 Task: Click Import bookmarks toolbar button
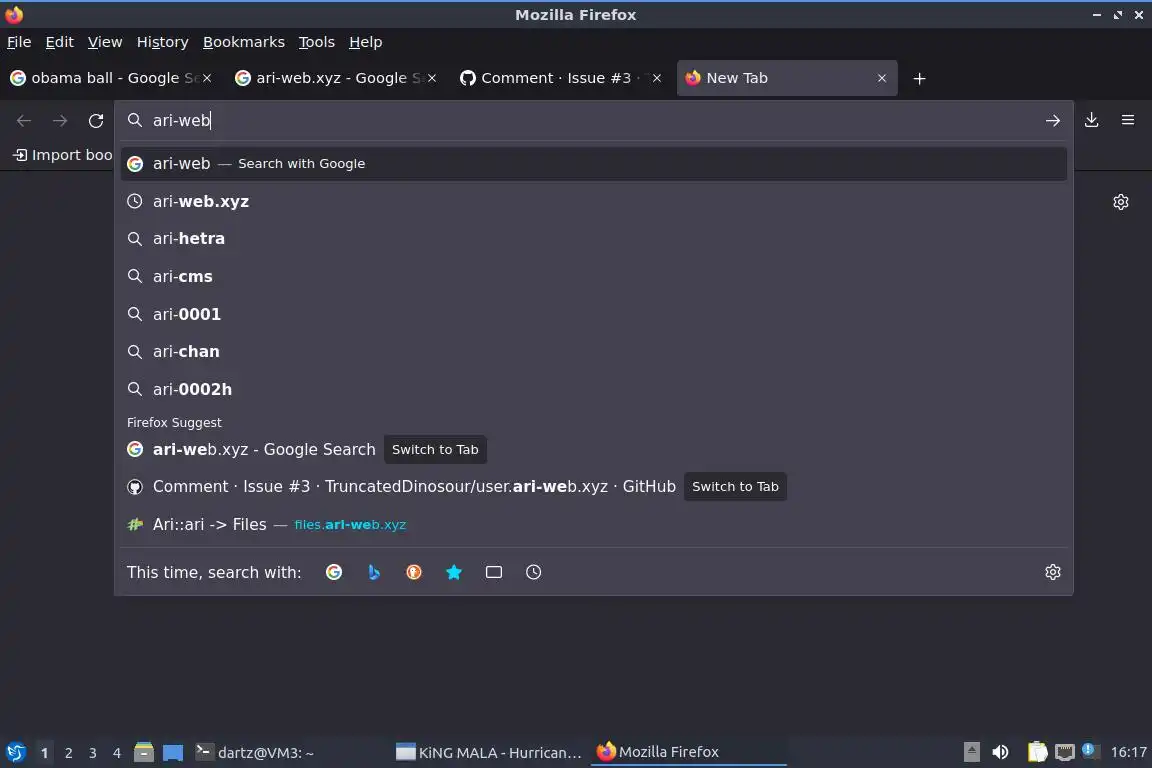pos(63,155)
